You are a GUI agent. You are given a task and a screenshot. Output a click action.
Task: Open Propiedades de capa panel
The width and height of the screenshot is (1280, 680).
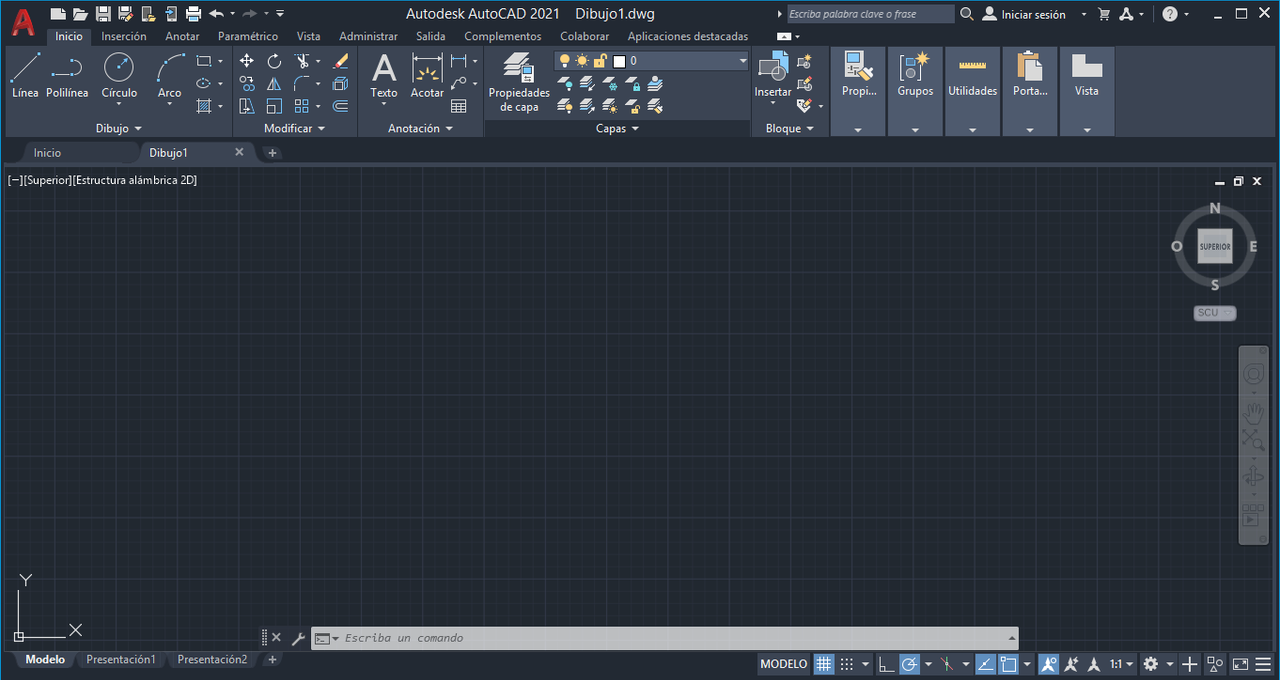pos(519,82)
